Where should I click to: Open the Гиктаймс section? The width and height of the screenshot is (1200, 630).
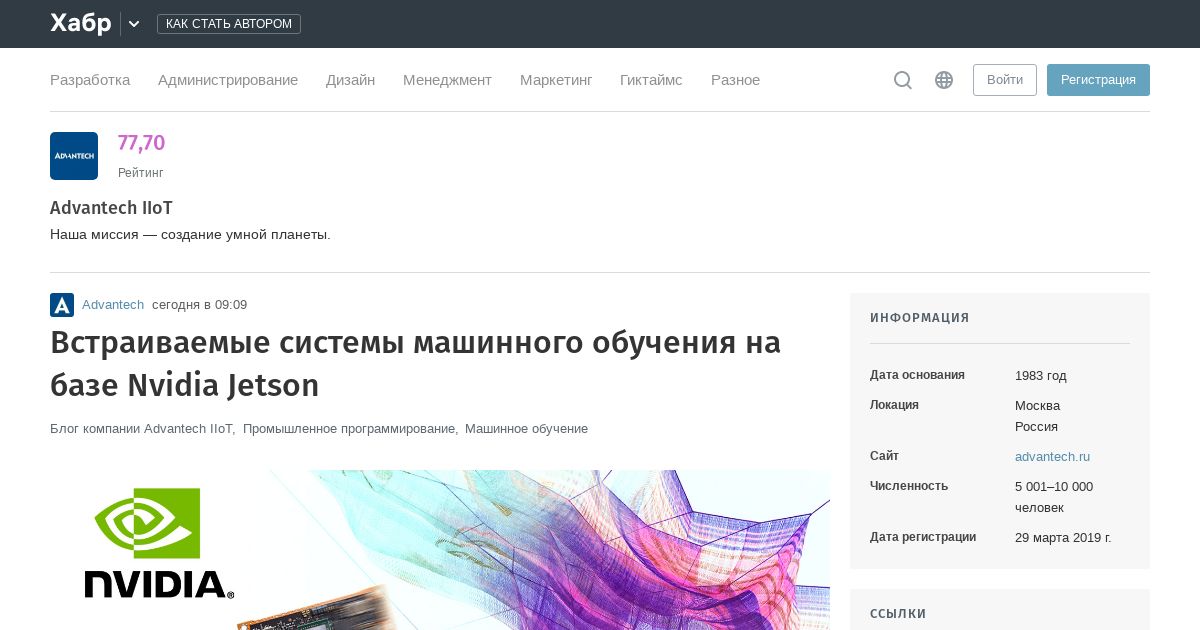651,80
